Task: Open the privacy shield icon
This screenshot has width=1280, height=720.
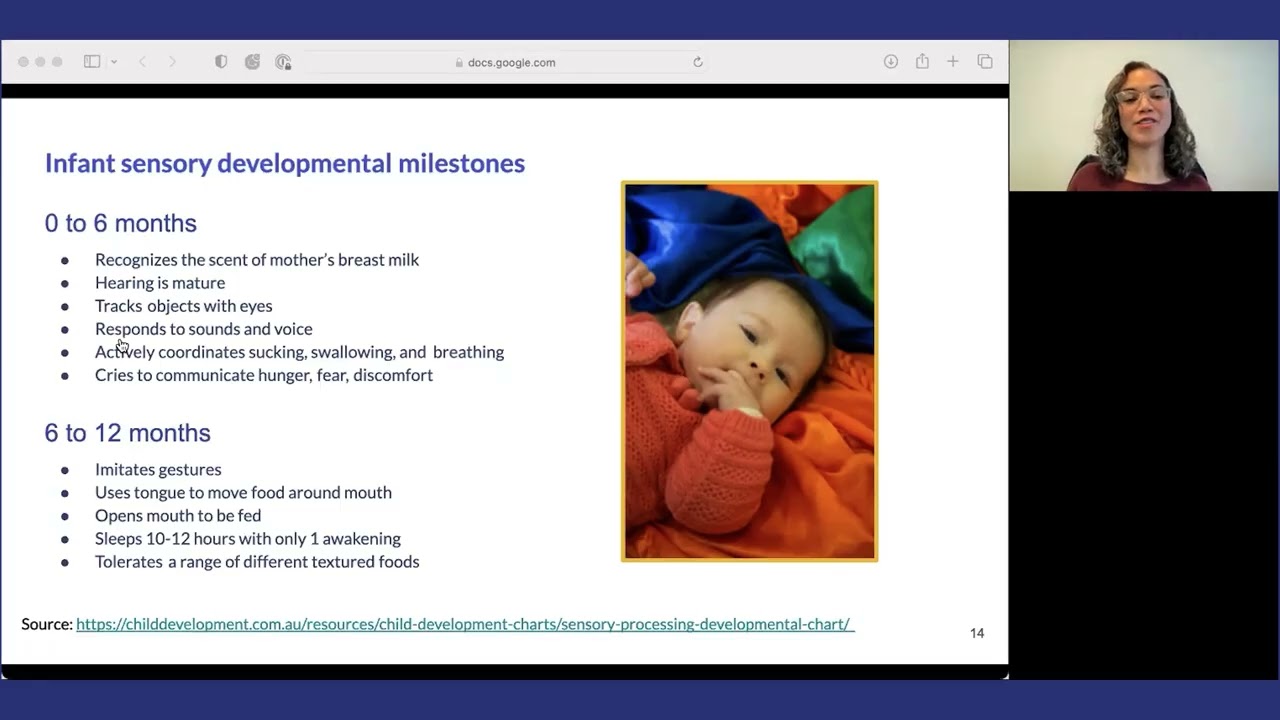Action: coord(221,62)
